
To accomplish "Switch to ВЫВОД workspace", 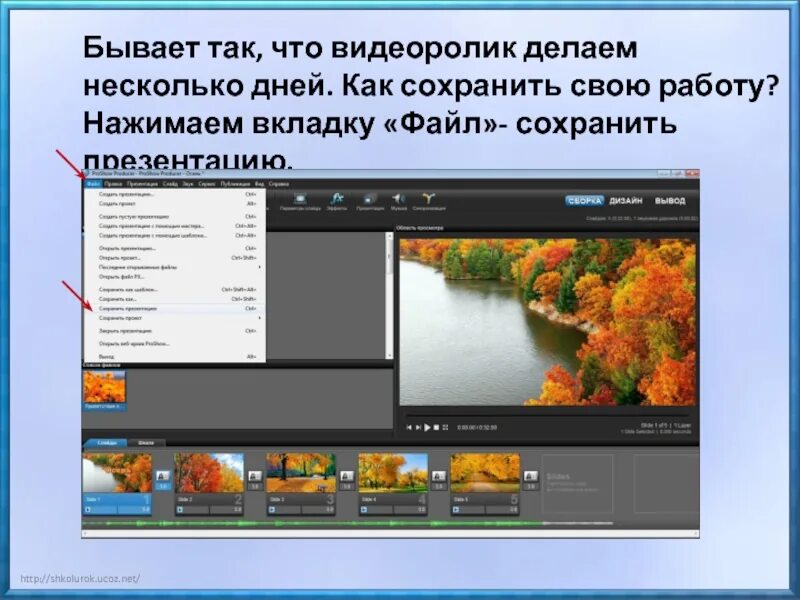I will tap(670, 201).
